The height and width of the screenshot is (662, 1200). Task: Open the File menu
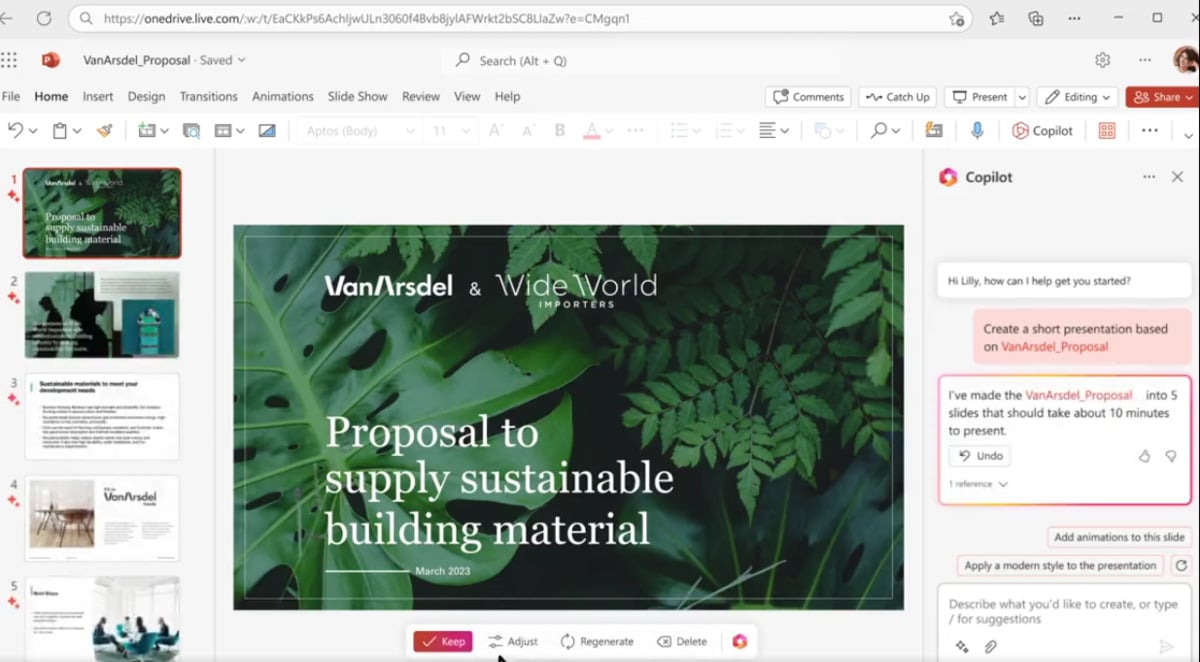pos(11,97)
